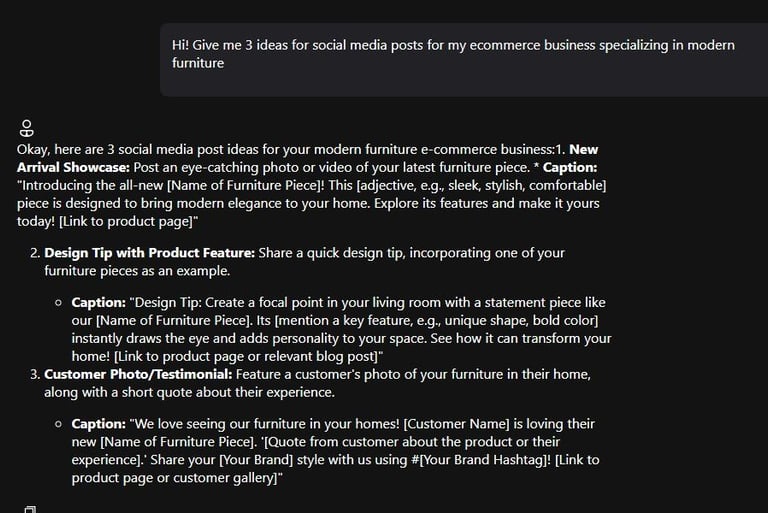The height and width of the screenshot is (513, 768).
Task: Click the "Design Tip with Product Feature:" heading
Action: tap(149, 253)
